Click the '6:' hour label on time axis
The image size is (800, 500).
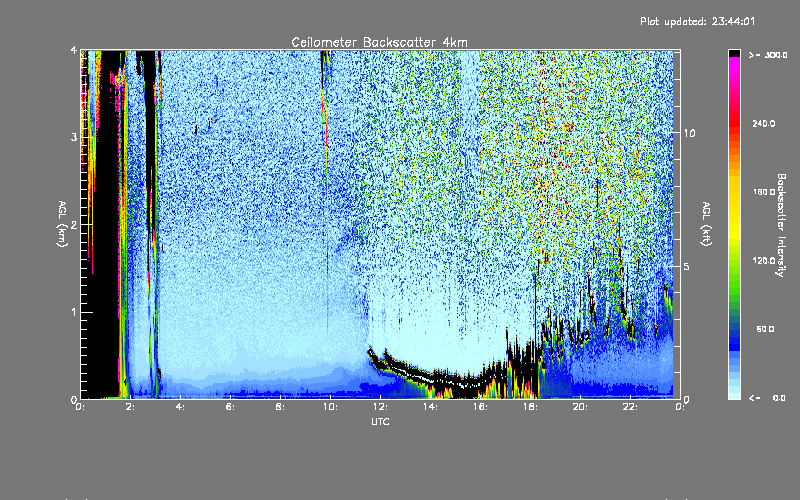pos(230,407)
